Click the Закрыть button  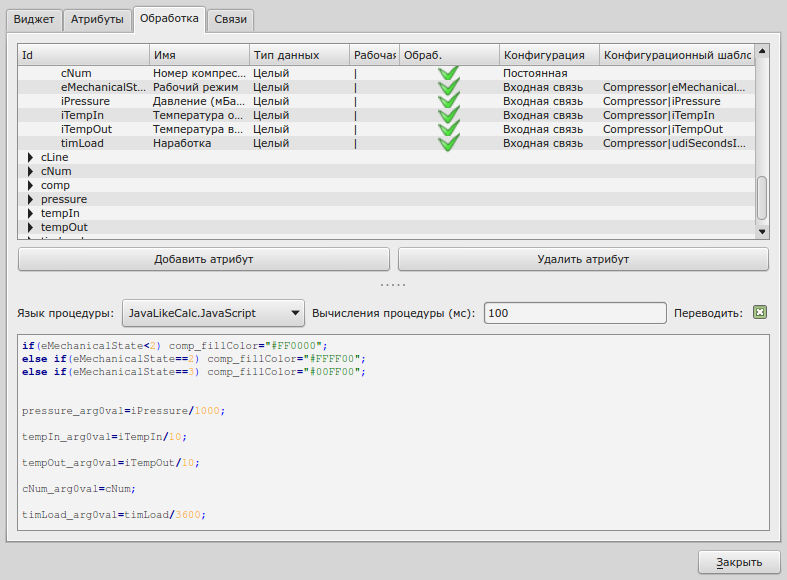click(738, 561)
